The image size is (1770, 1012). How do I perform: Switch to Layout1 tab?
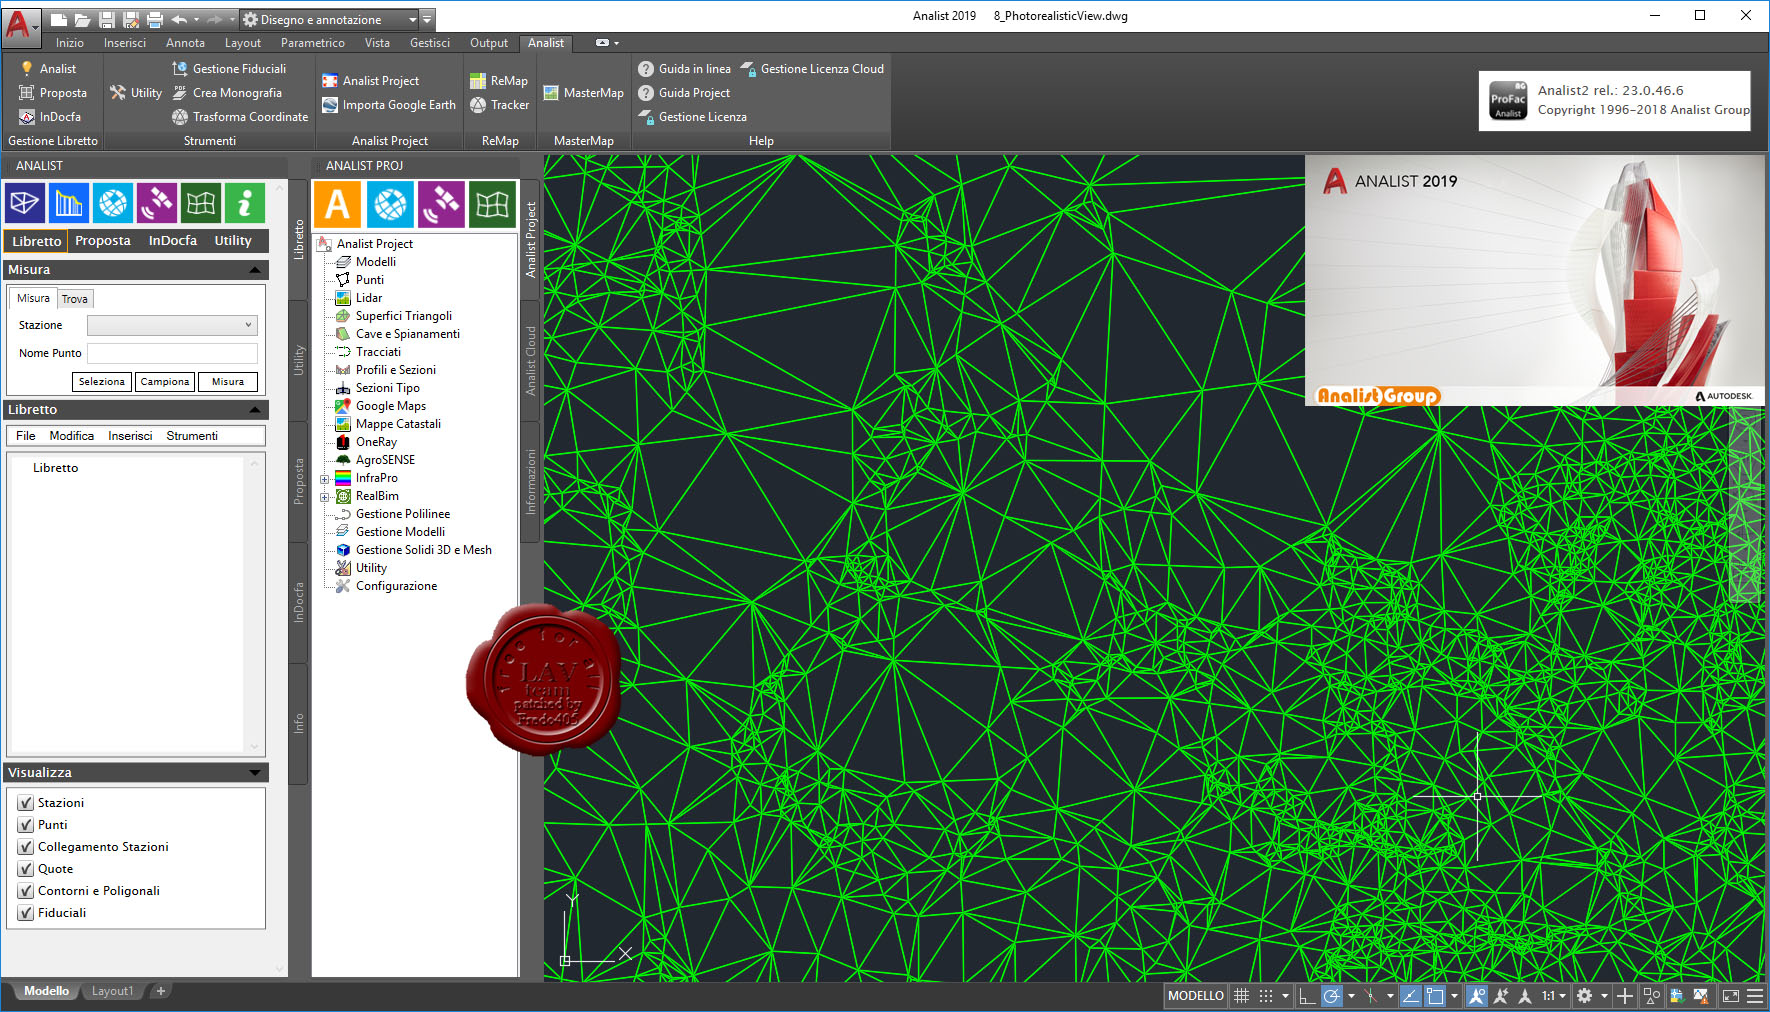tap(112, 991)
